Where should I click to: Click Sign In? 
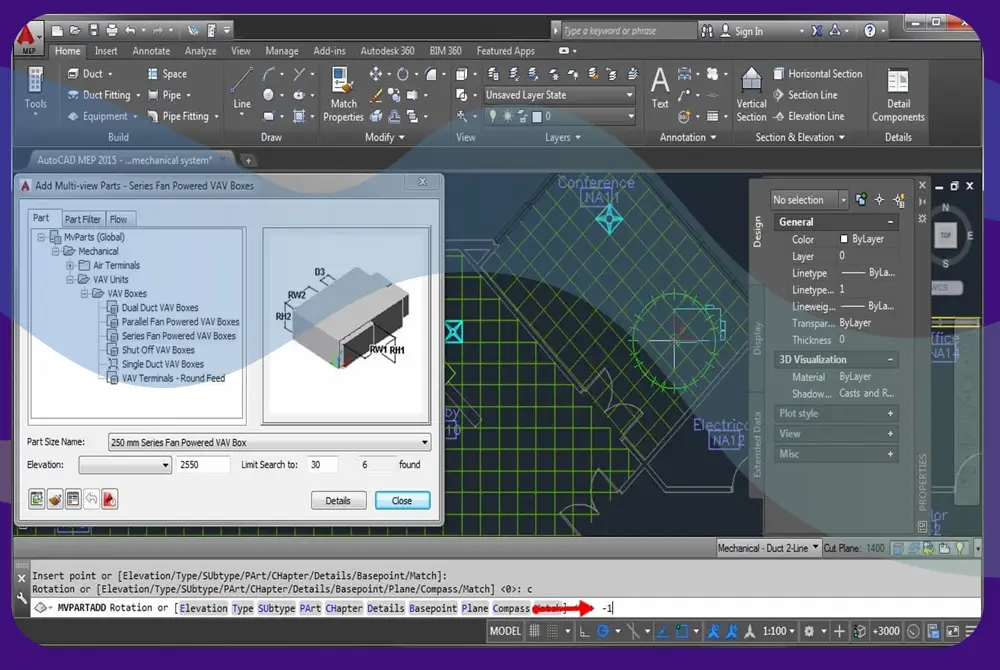[x=748, y=31]
